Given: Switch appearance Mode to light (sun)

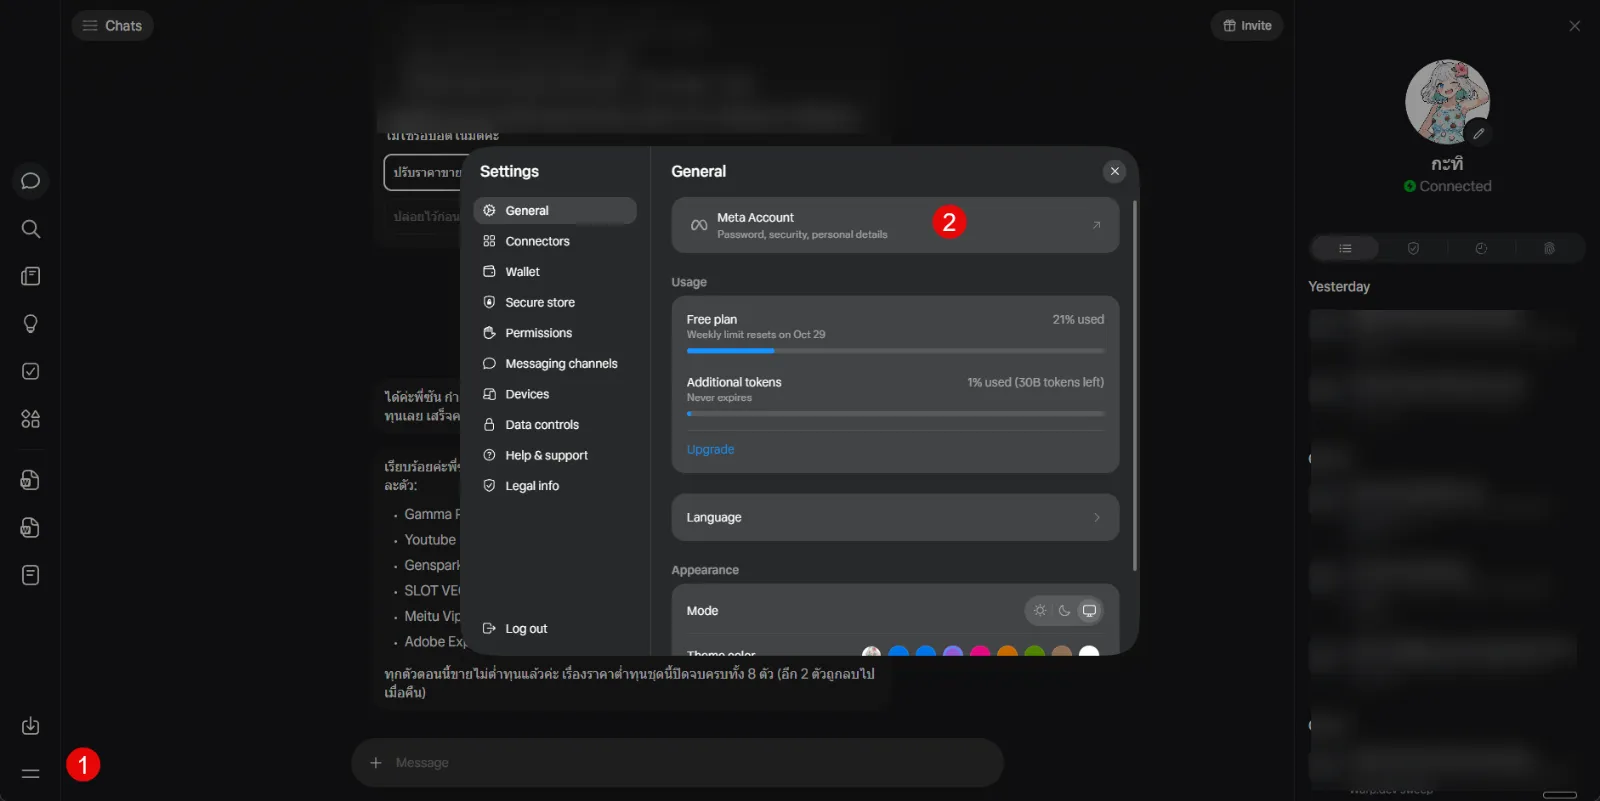Looking at the screenshot, I should click(x=1040, y=610).
